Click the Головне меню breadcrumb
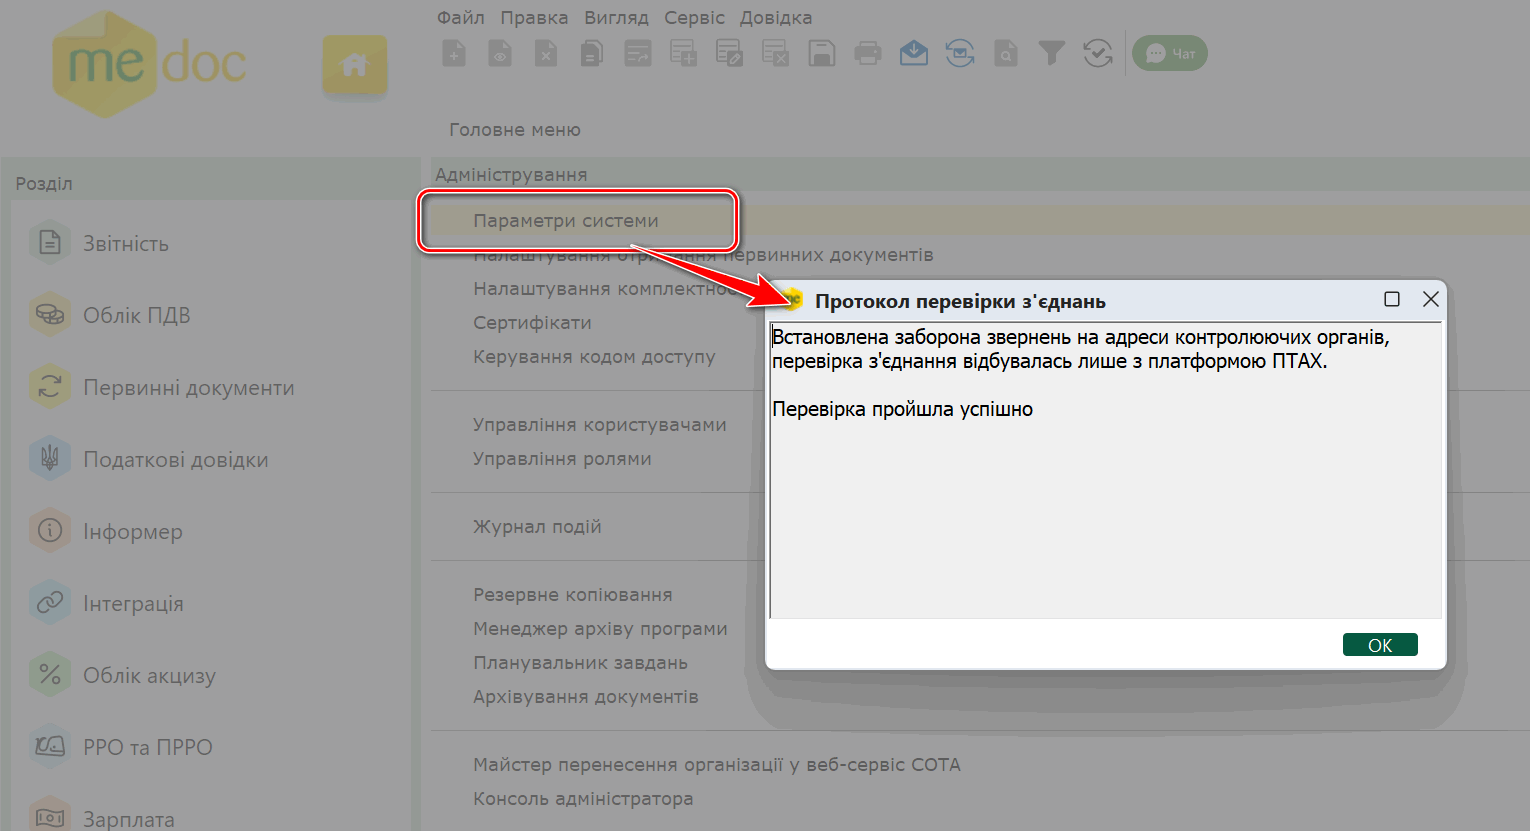The width and height of the screenshot is (1530, 831). coord(515,130)
